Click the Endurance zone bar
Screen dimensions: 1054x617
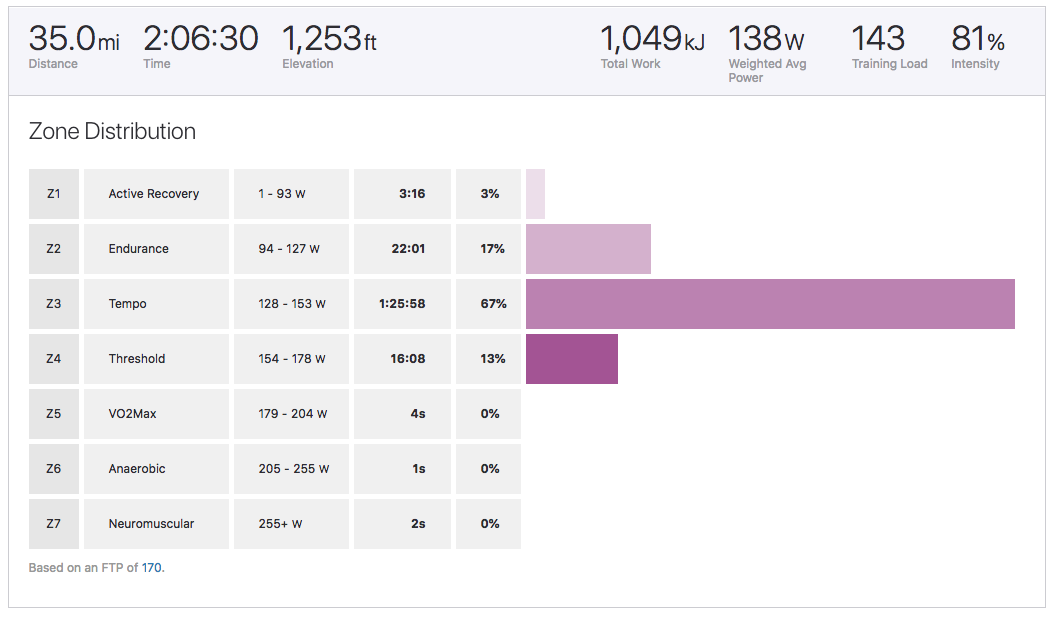click(588, 249)
